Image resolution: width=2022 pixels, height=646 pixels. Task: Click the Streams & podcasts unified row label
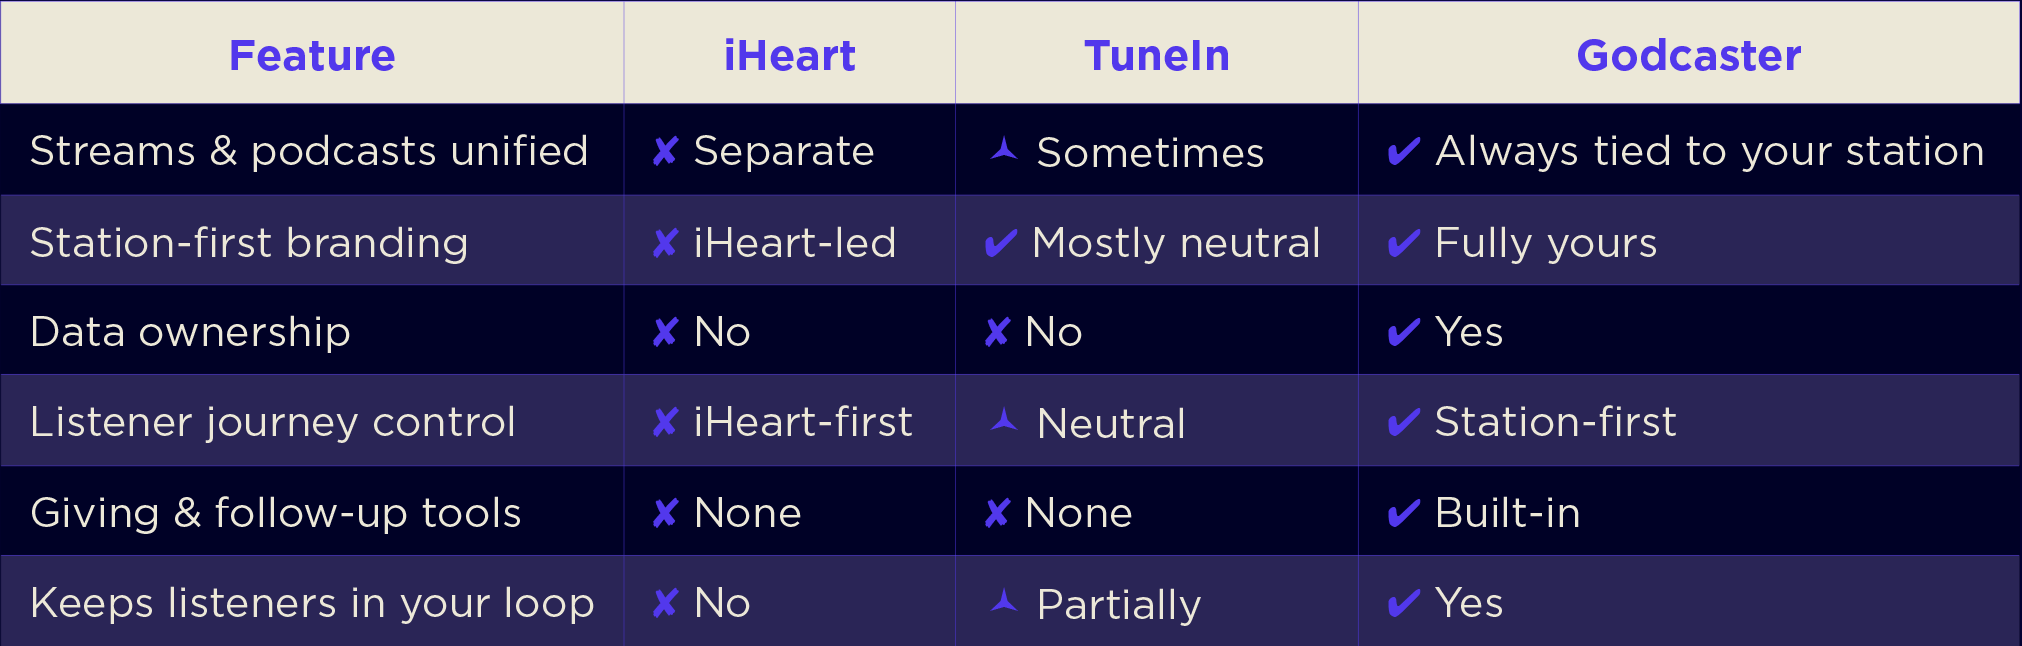[x=309, y=151]
